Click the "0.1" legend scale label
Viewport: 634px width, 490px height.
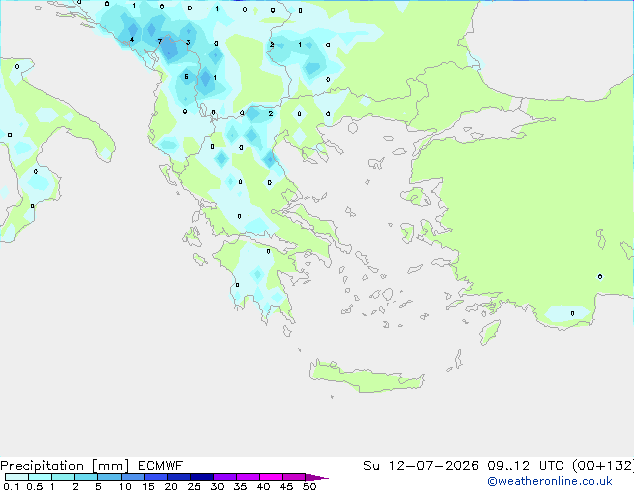coord(11,486)
